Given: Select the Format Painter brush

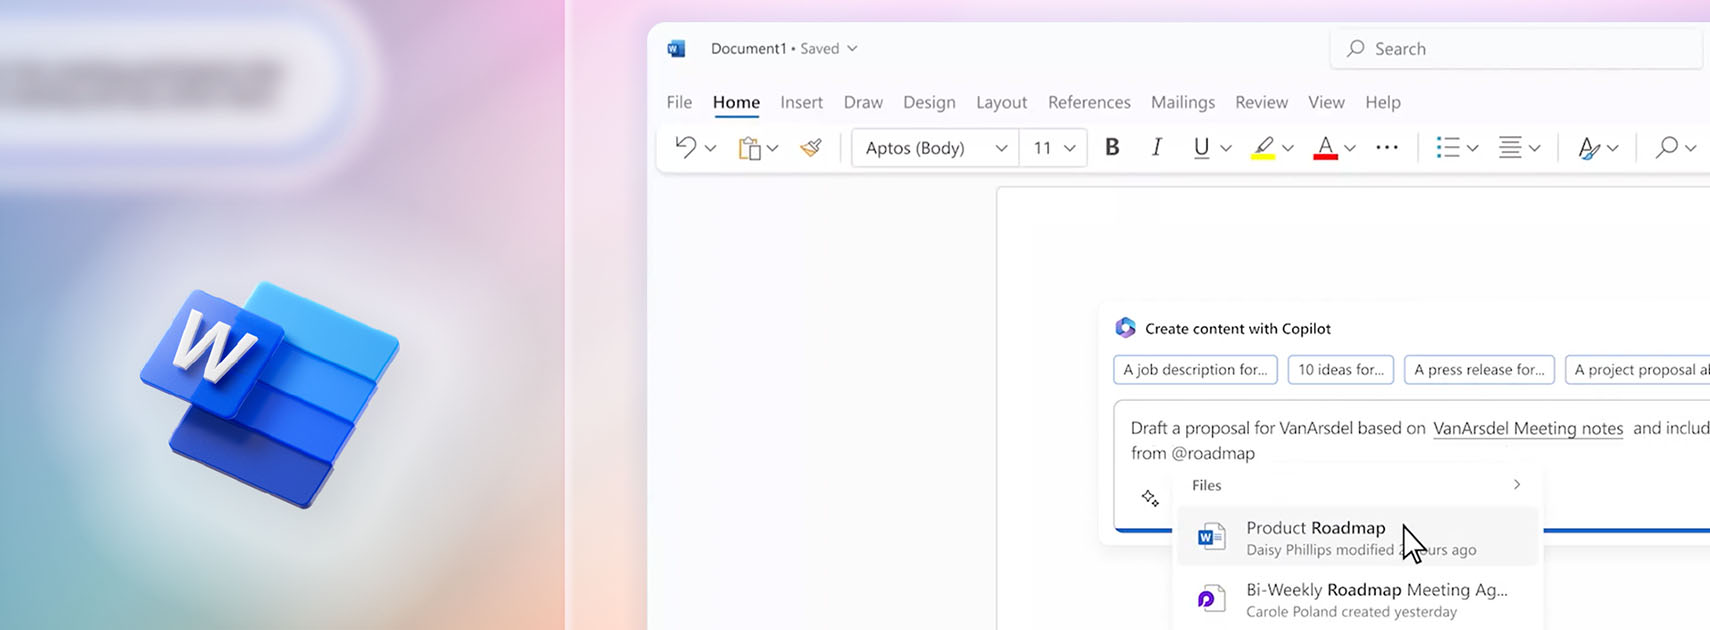Looking at the screenshot, I should tap(811, 148).
